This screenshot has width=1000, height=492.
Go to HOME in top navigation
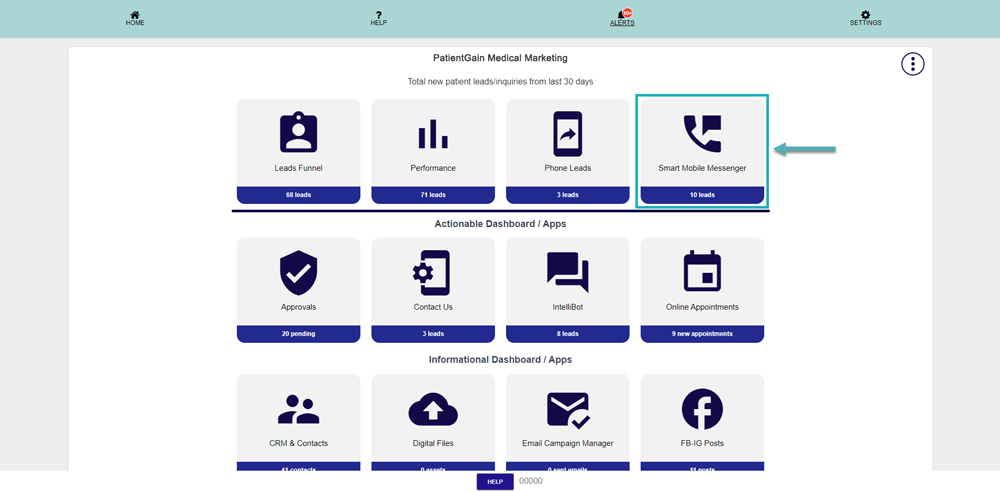(x=135, y=23)
